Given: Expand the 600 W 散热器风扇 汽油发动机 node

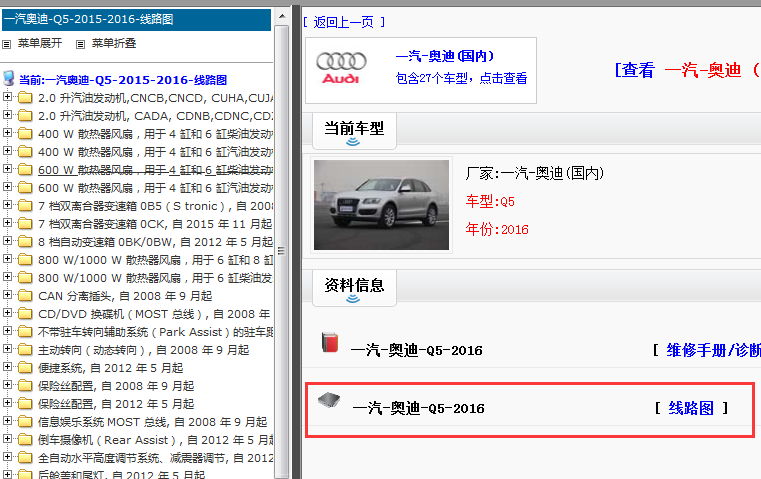Looking at the screenshot, I should coord(7,186).
